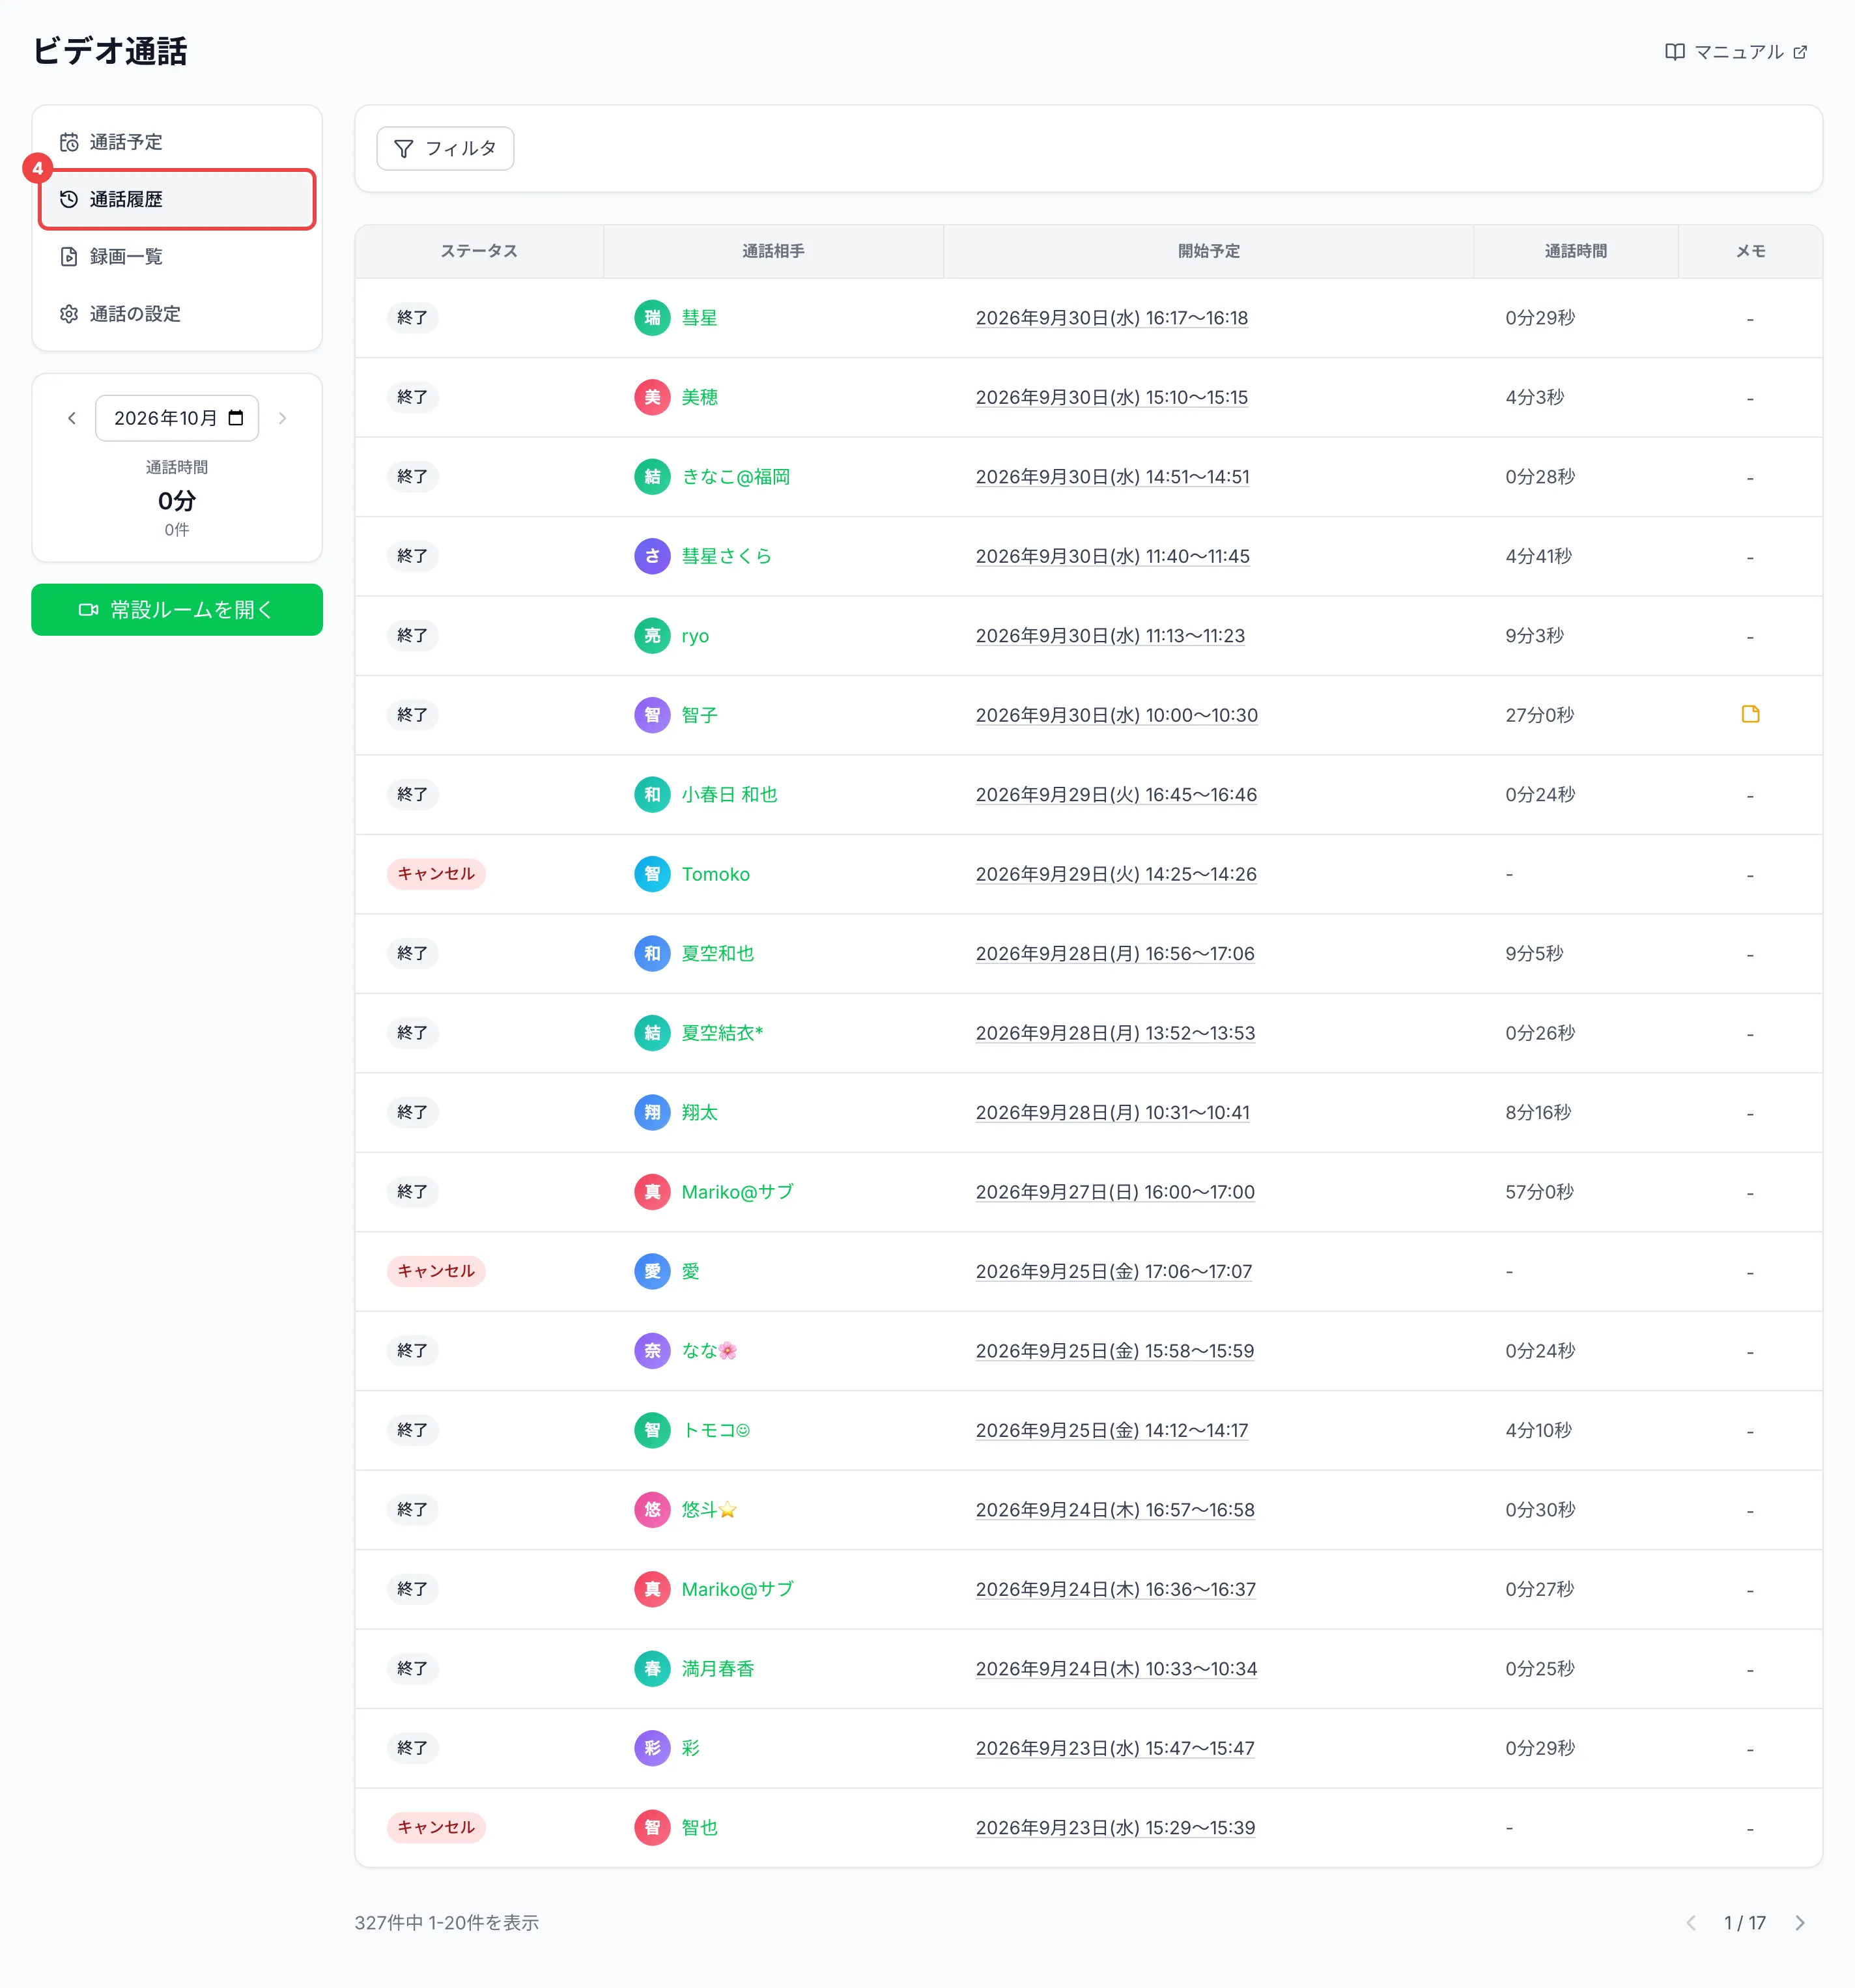Click the 奈 avatar beside なな
Screen dimensions: 1855x1988
click(x=652, y=1351)
